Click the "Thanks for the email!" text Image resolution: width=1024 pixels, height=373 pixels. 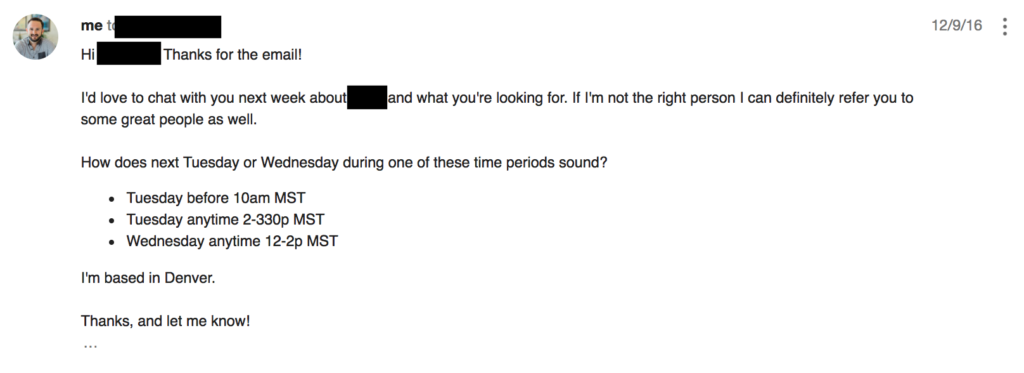233,54
